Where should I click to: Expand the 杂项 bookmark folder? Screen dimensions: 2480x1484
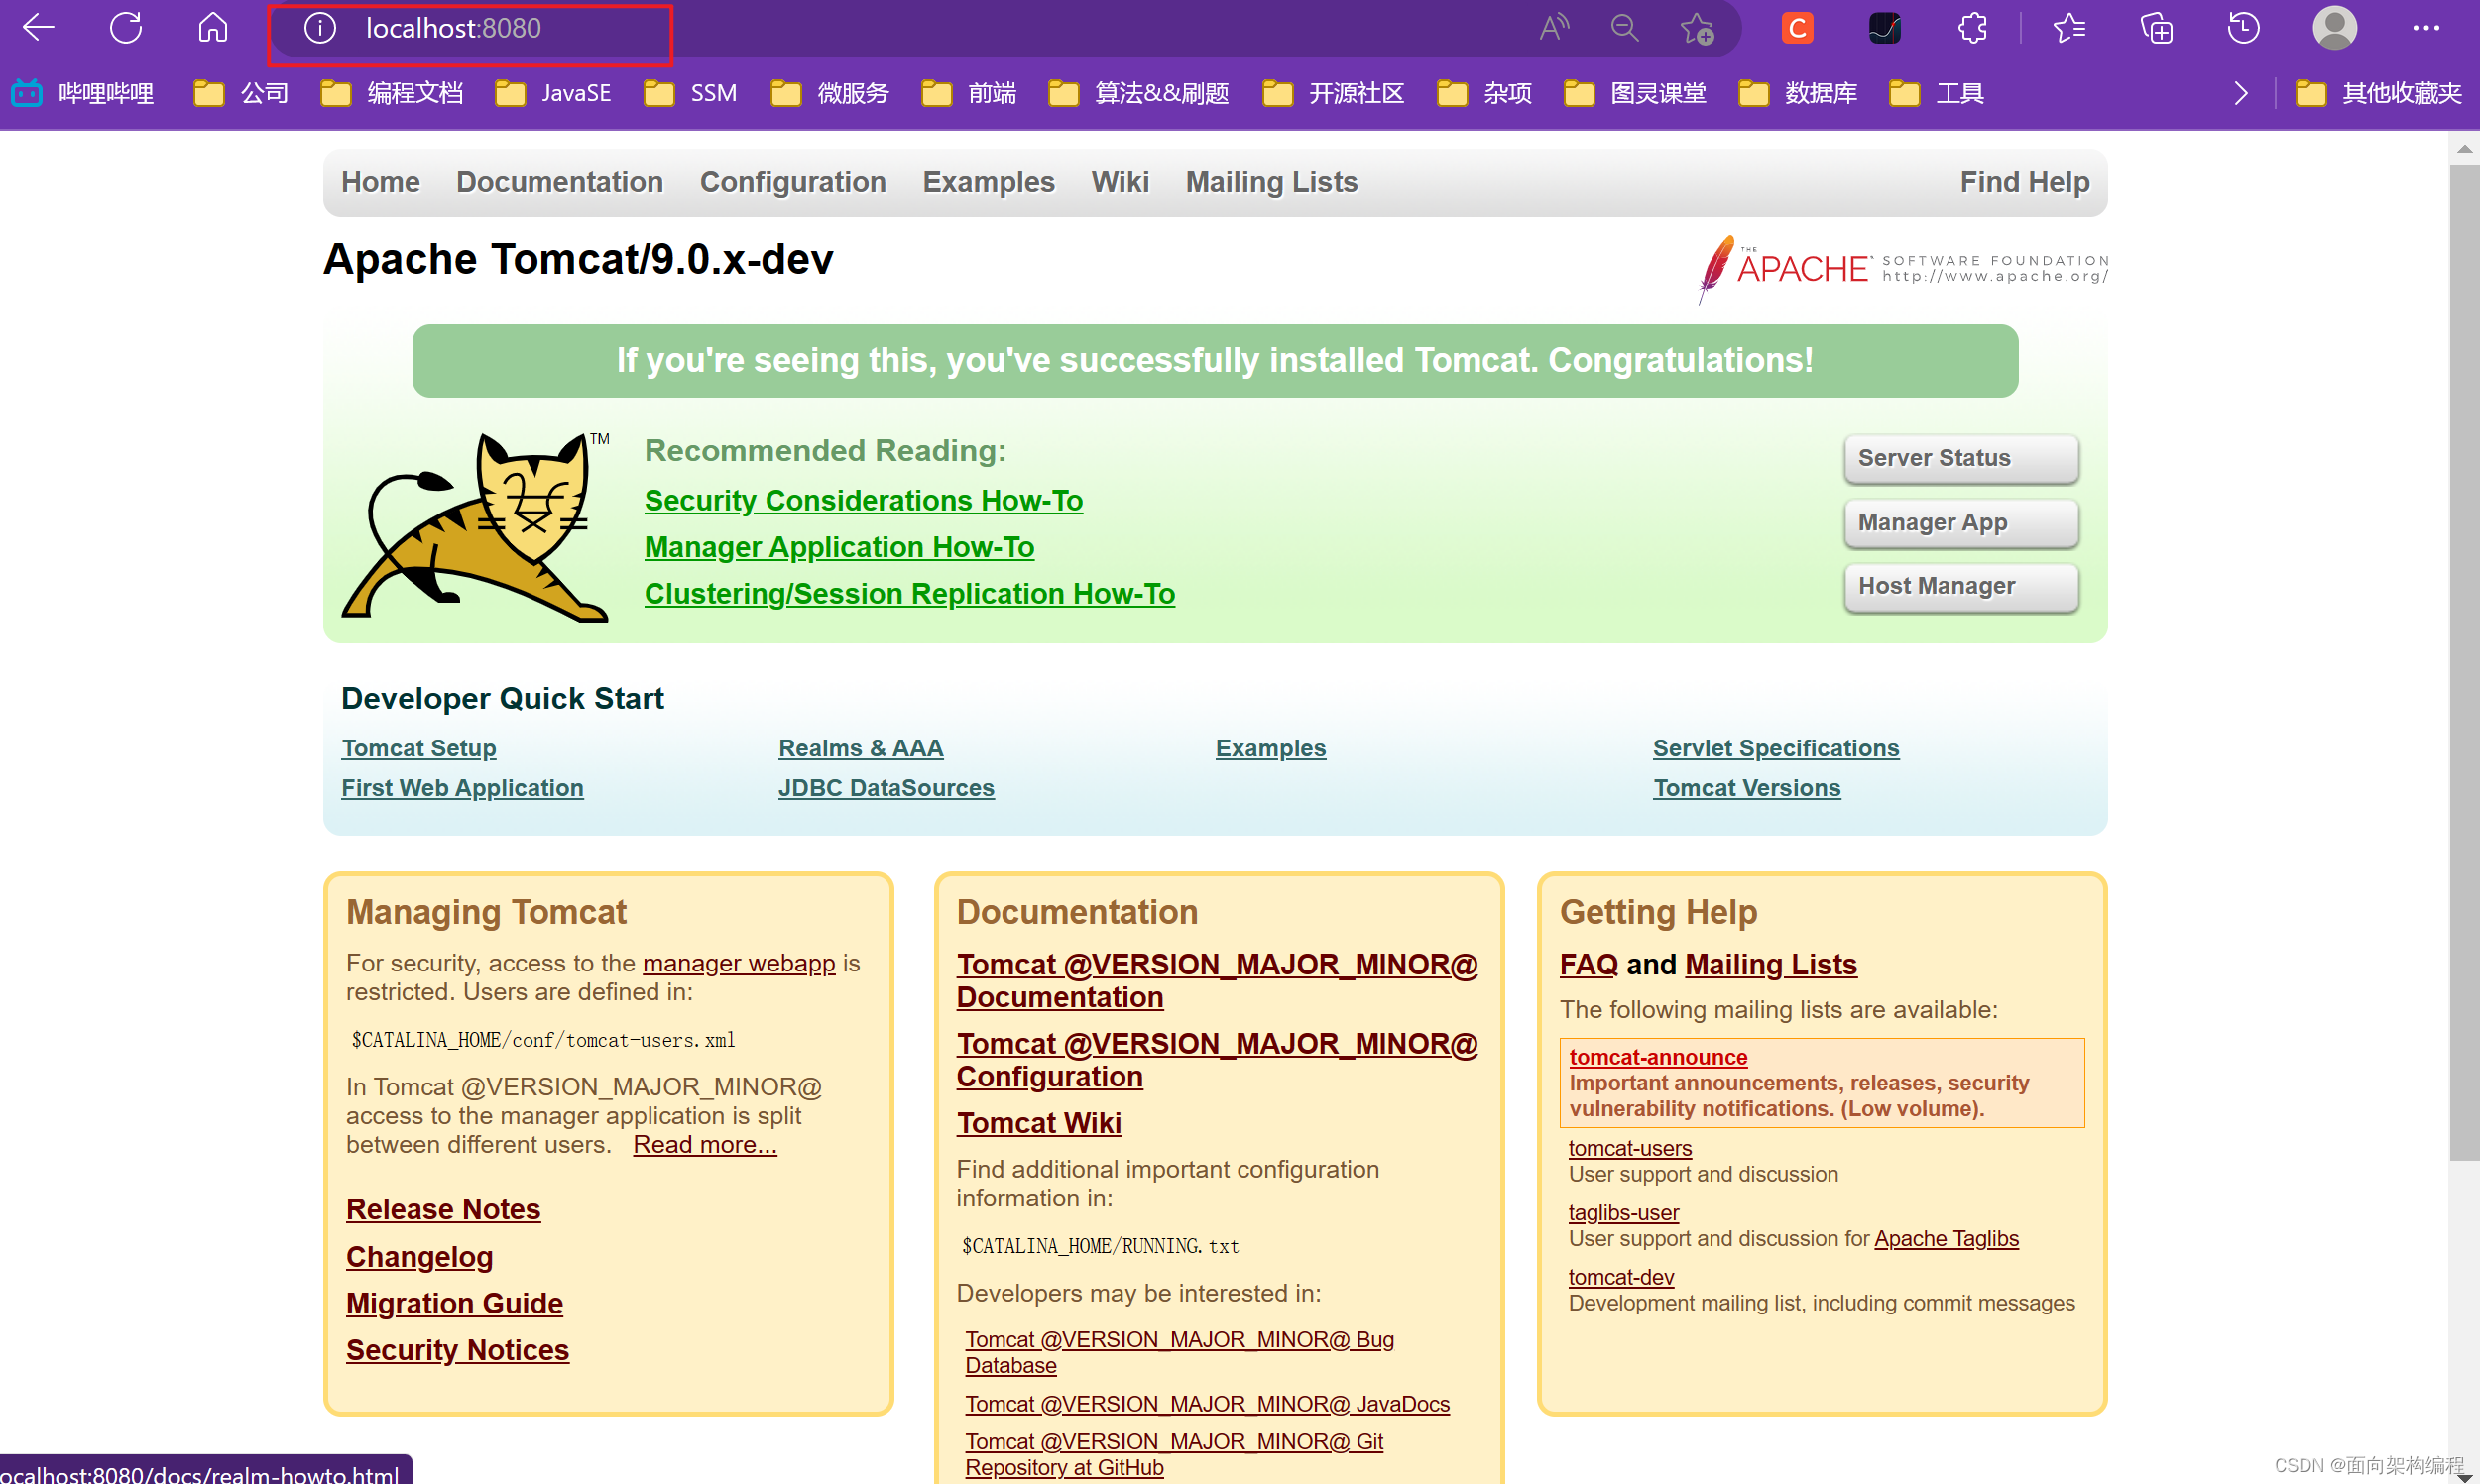(1484, 94)
